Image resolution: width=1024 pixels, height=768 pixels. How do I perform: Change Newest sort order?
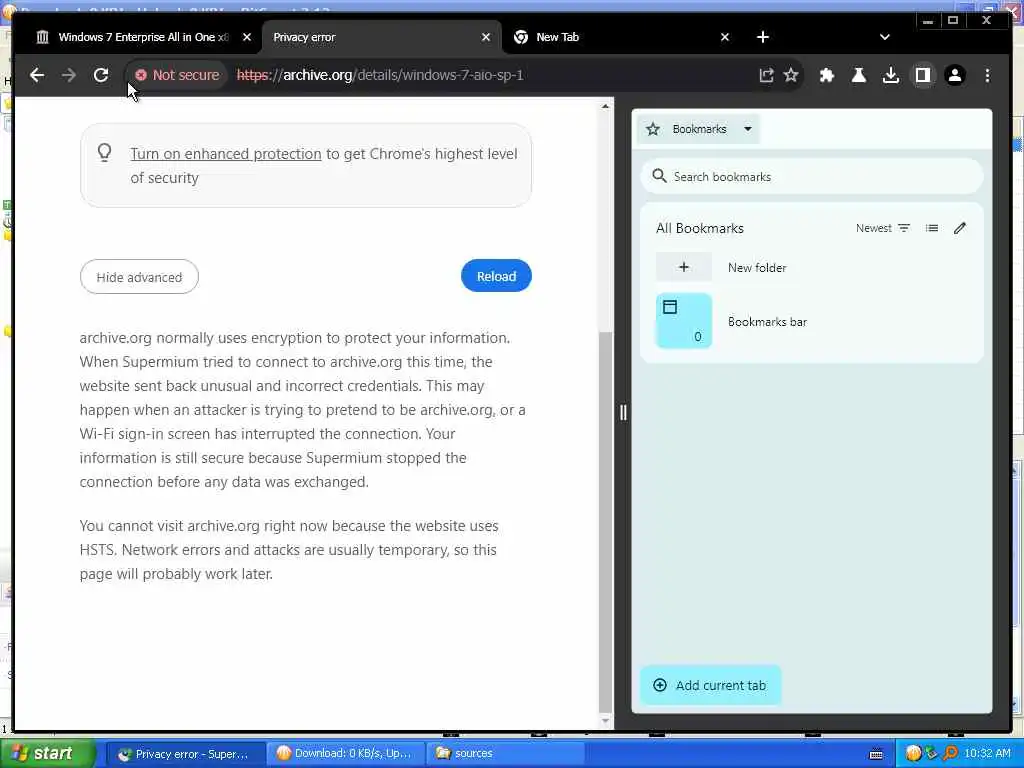(x=883, y=228)
